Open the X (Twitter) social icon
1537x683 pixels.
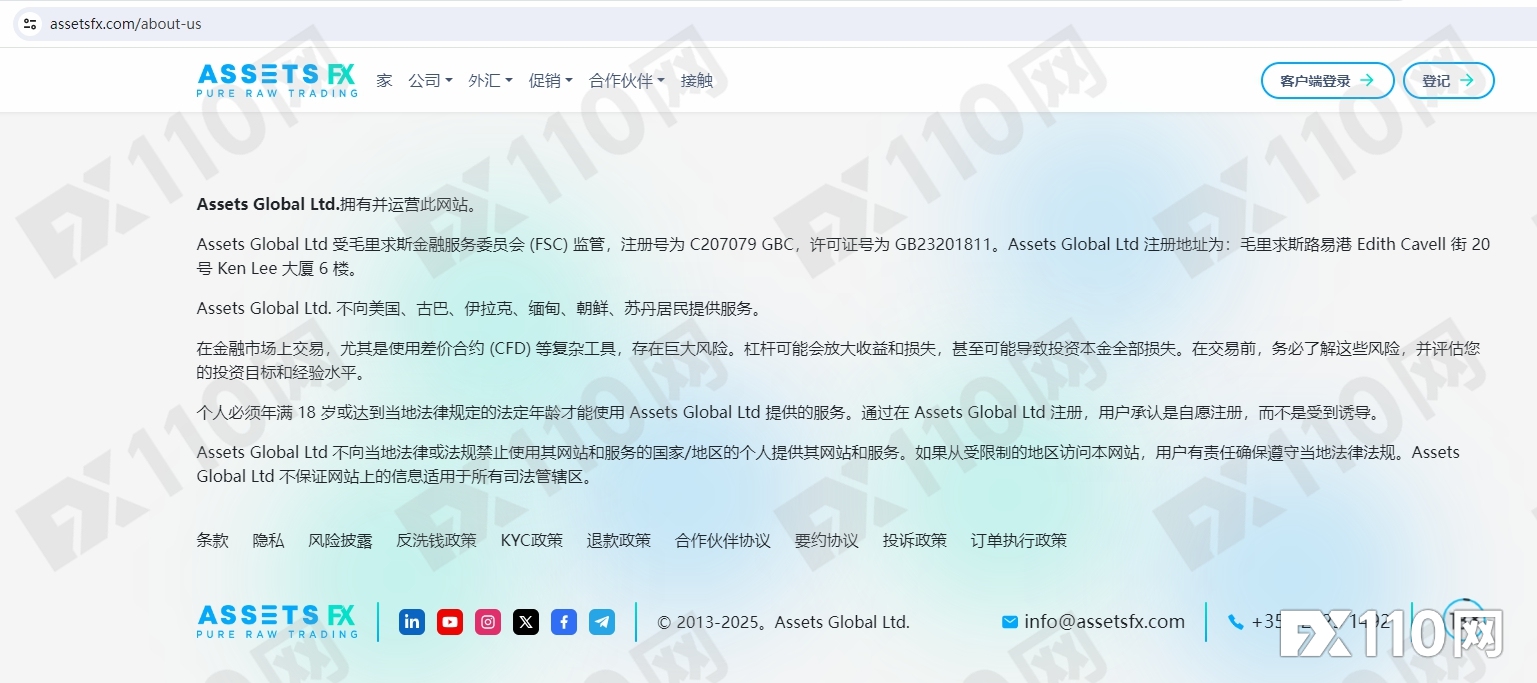(526, 622)
